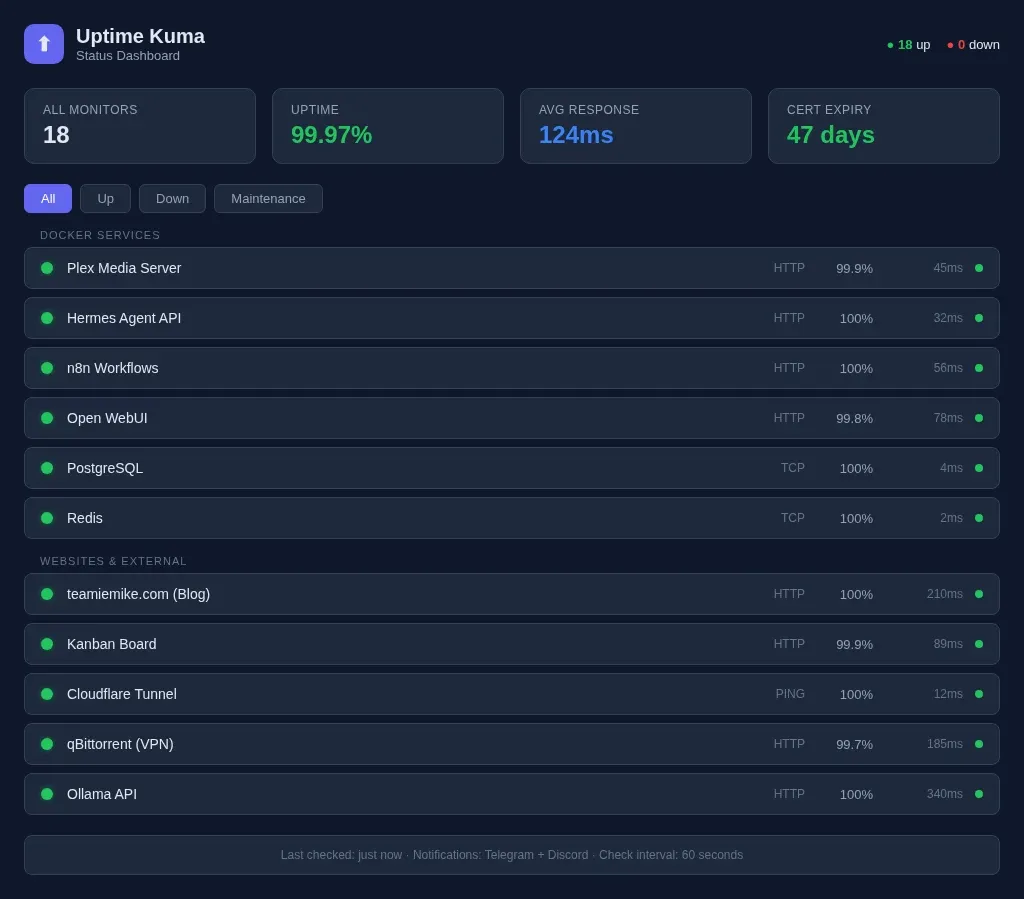
Task: Click the small heartbeat dot beside 89ms
Action: tap(979, 644)
